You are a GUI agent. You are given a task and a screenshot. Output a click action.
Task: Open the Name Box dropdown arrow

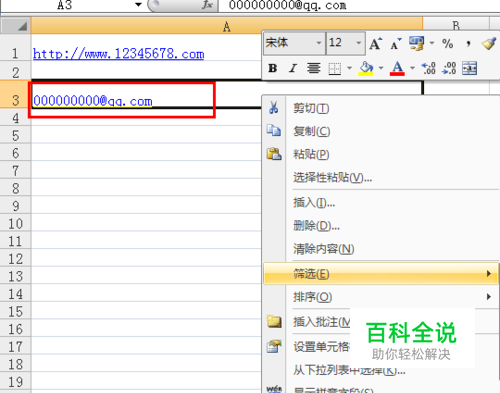coord(138,5)
